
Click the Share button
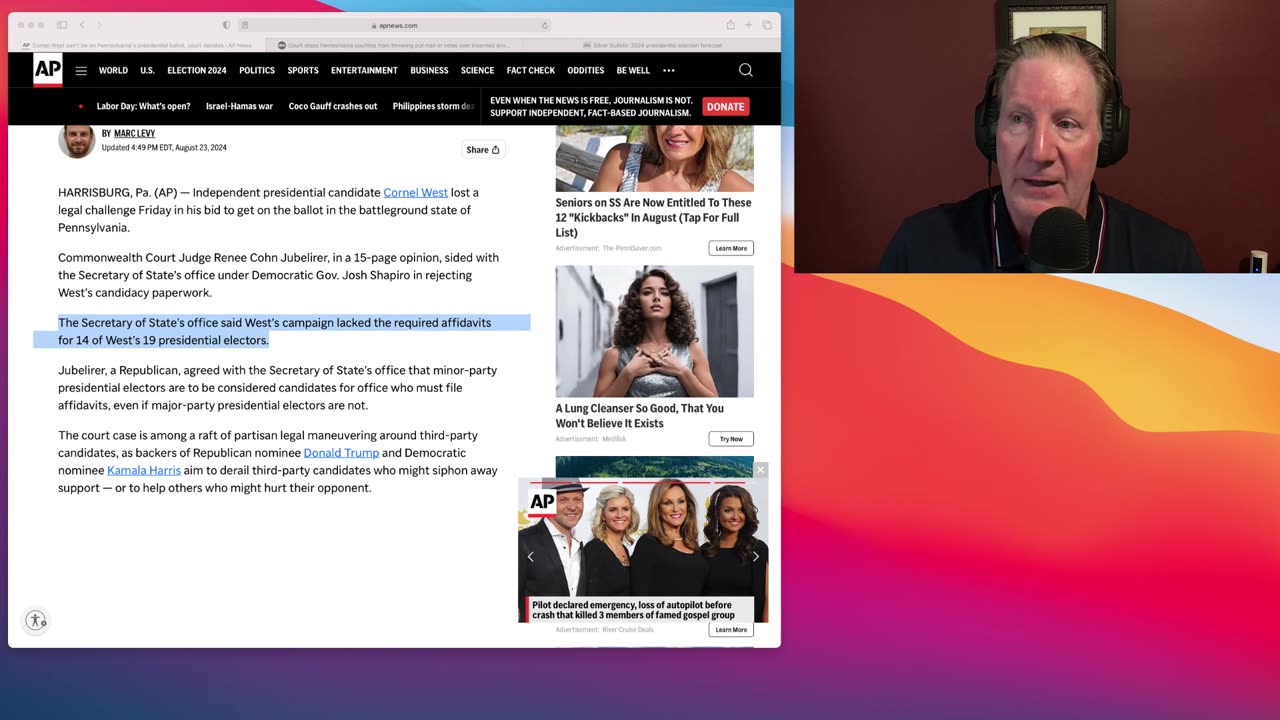483,150
